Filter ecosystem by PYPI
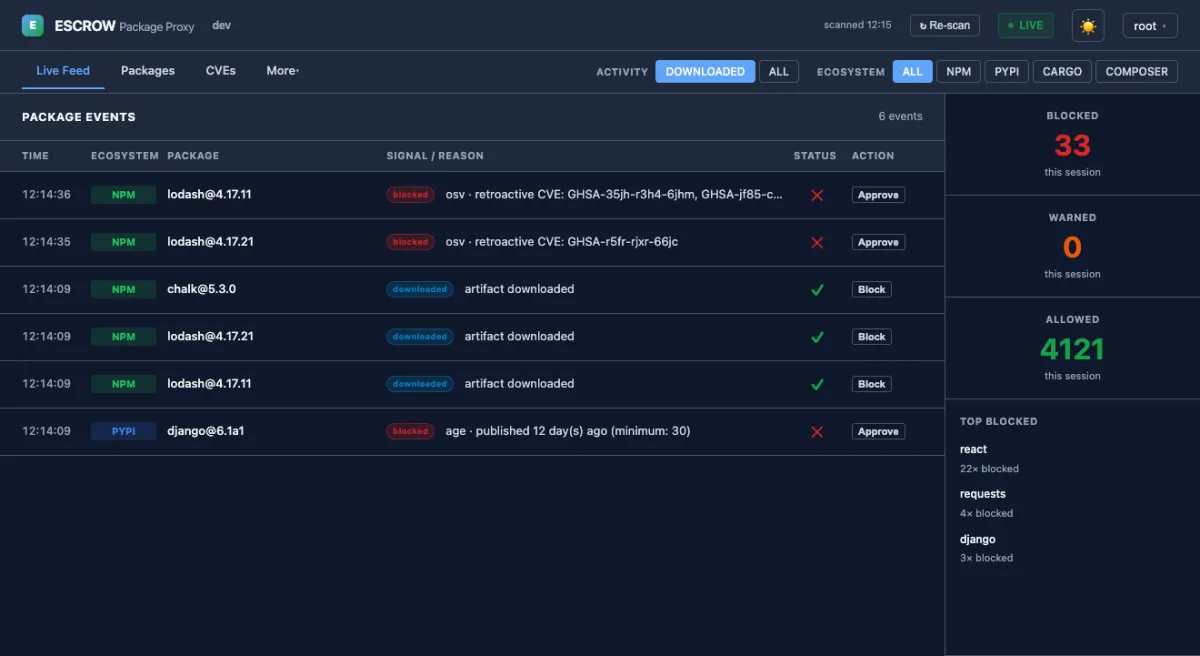The width and height of the screenshot is (1200, 656). (1006, 71)
